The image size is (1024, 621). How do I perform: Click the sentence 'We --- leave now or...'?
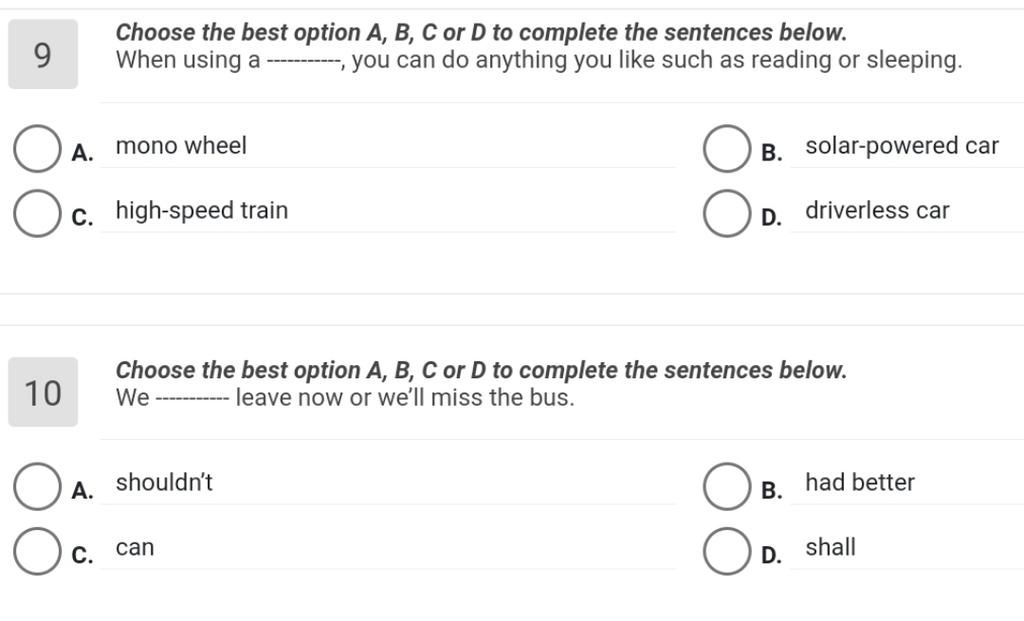pos(345,398)
